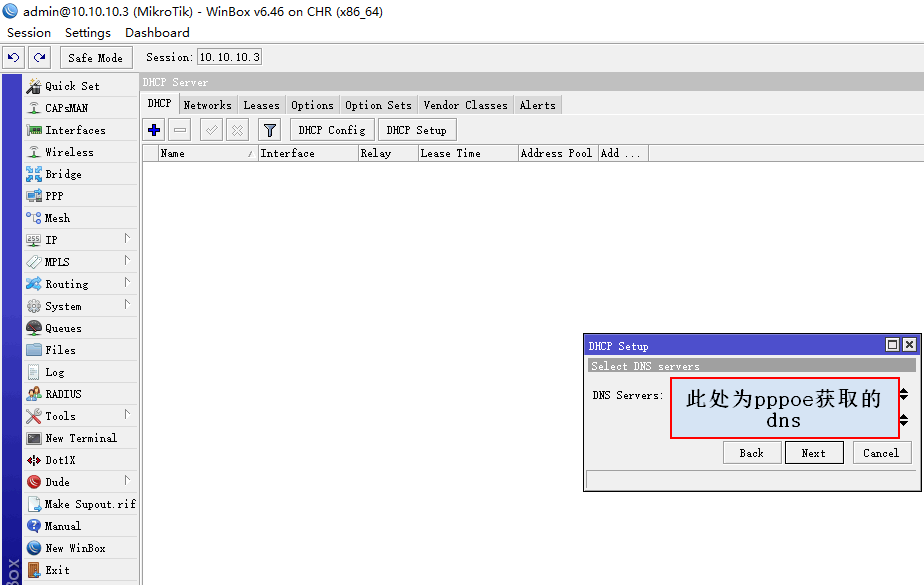
Task: Sort by Relay column header
Action: pos(388,153)
